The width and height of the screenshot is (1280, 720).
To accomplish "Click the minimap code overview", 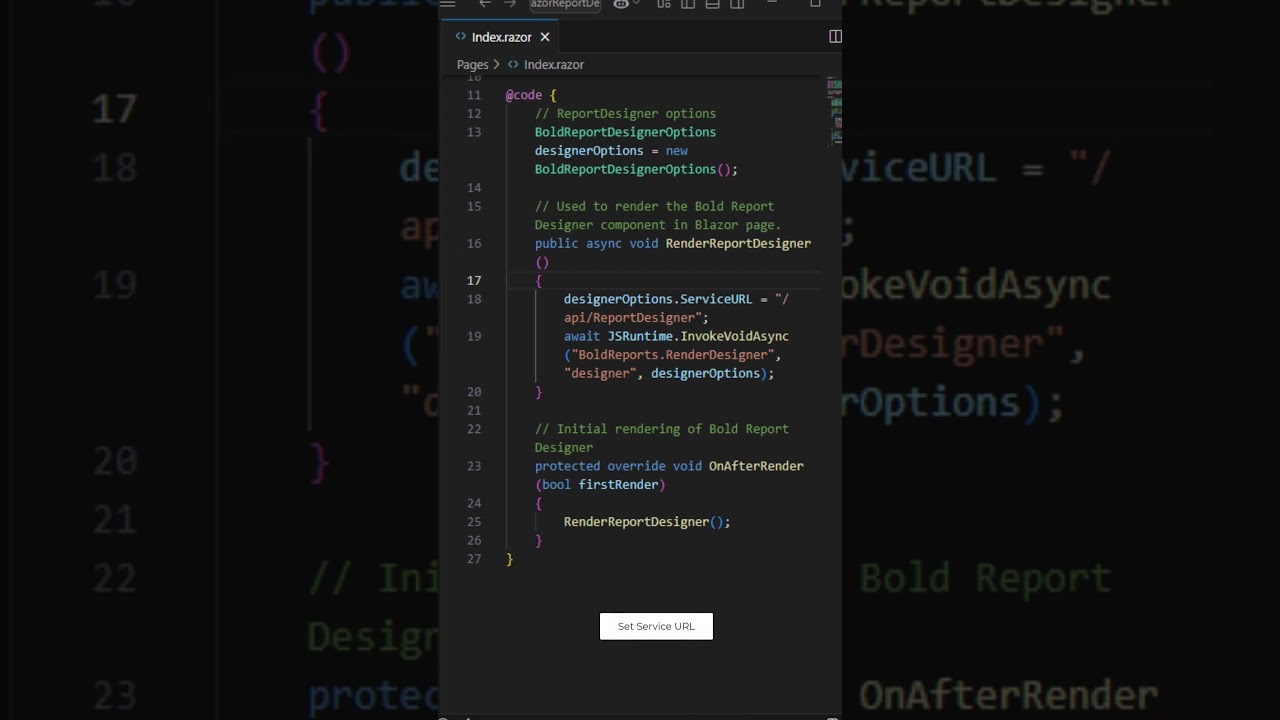I will pyautogui.click(x=834, y=112).
